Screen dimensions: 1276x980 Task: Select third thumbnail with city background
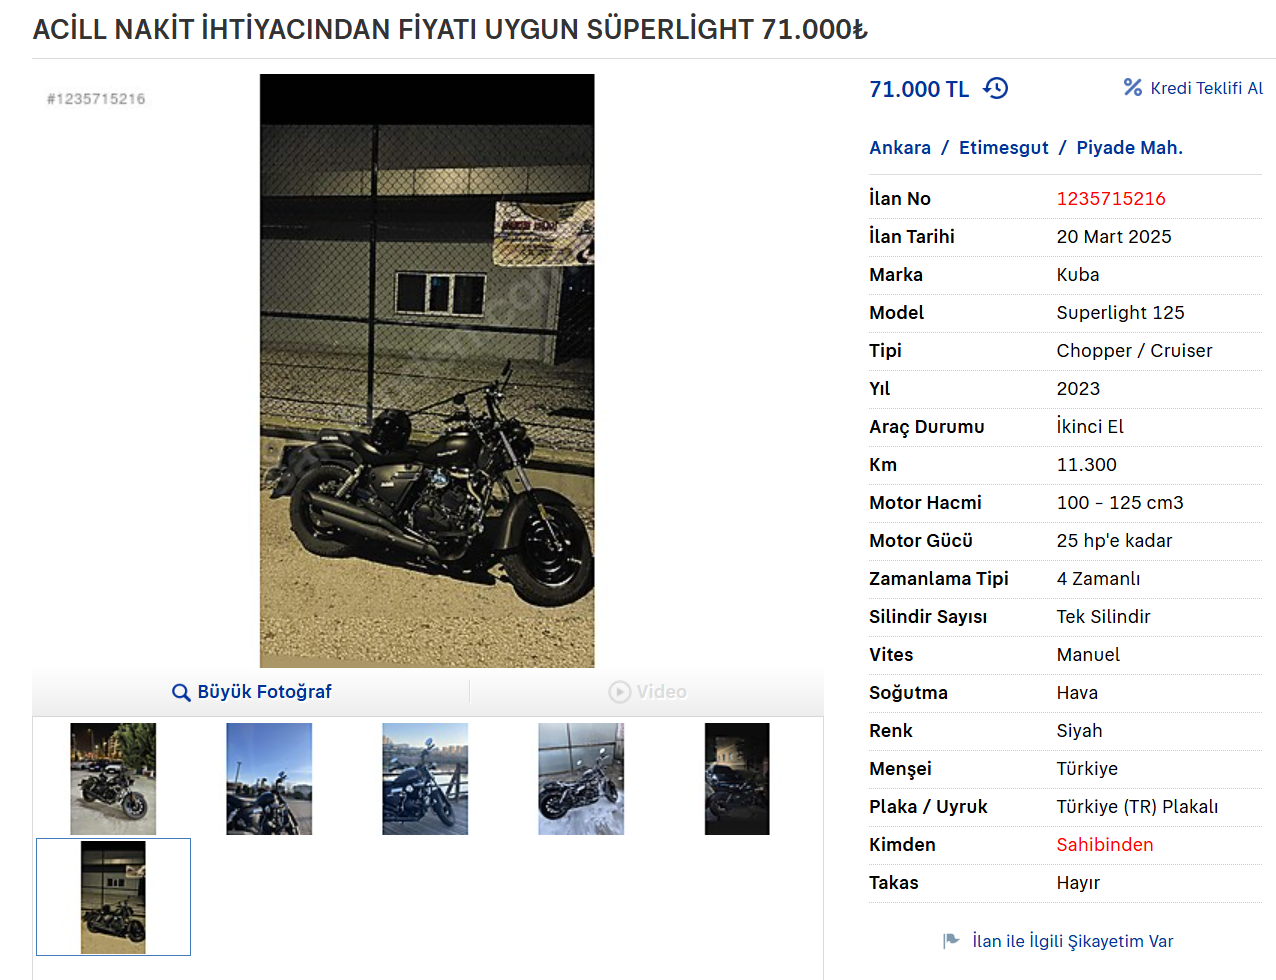tap(425, 779)
